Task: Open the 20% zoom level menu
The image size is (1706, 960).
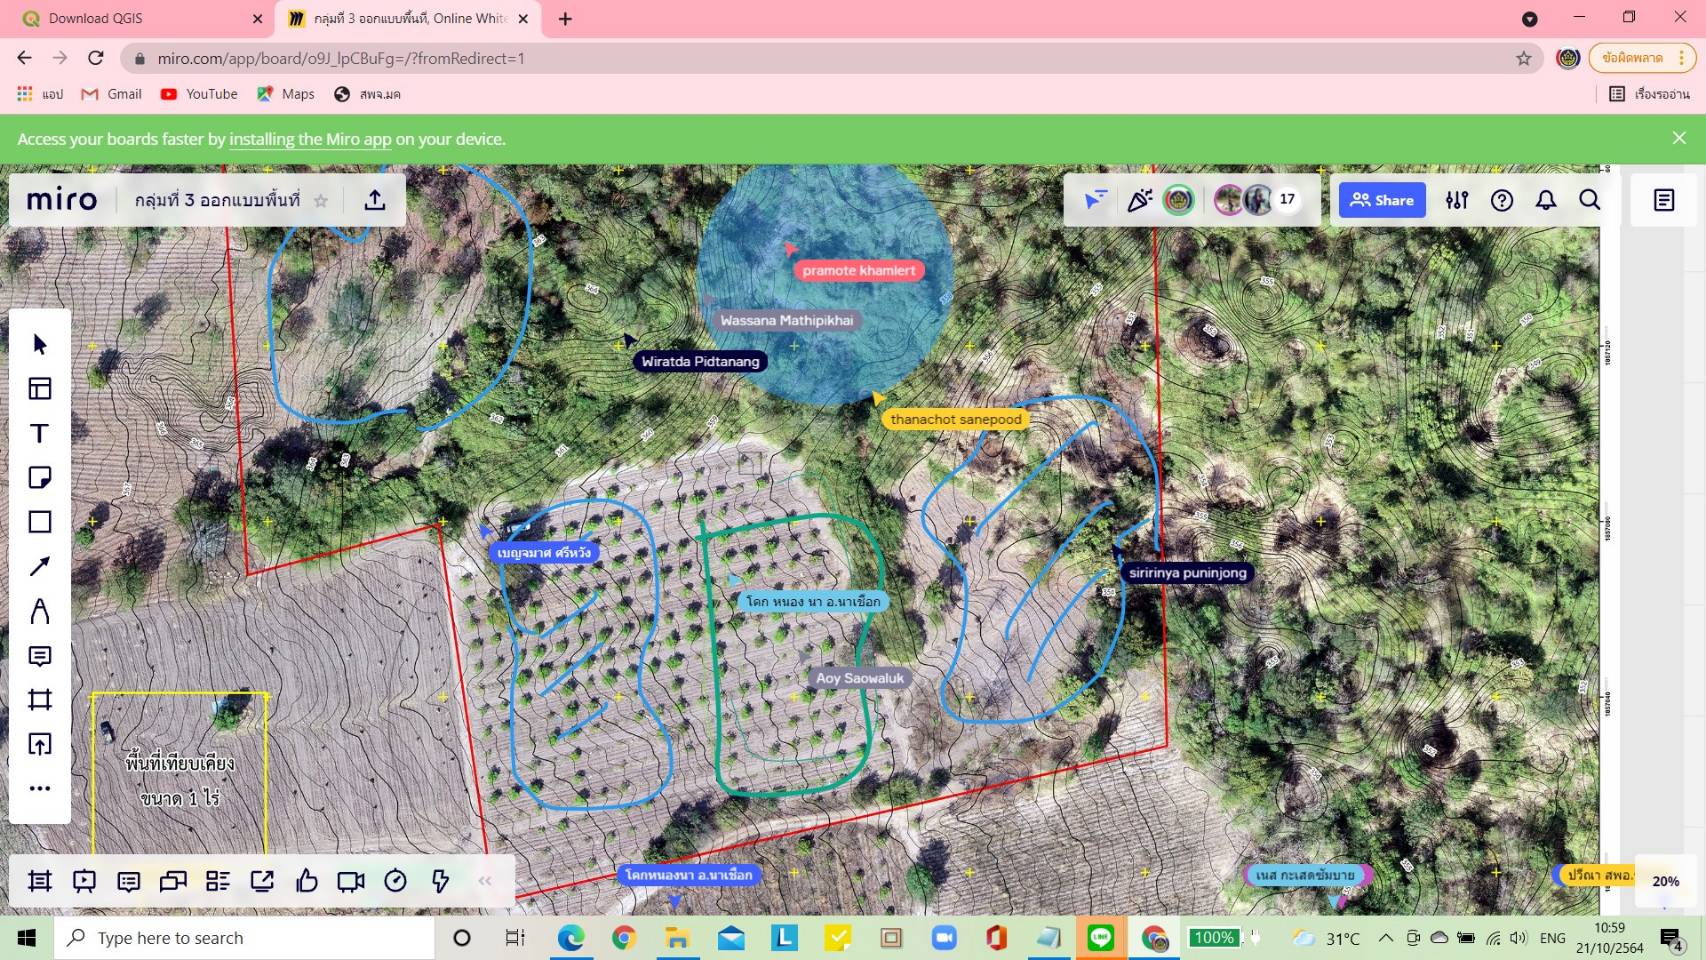Action: [x=1665, y=881]
